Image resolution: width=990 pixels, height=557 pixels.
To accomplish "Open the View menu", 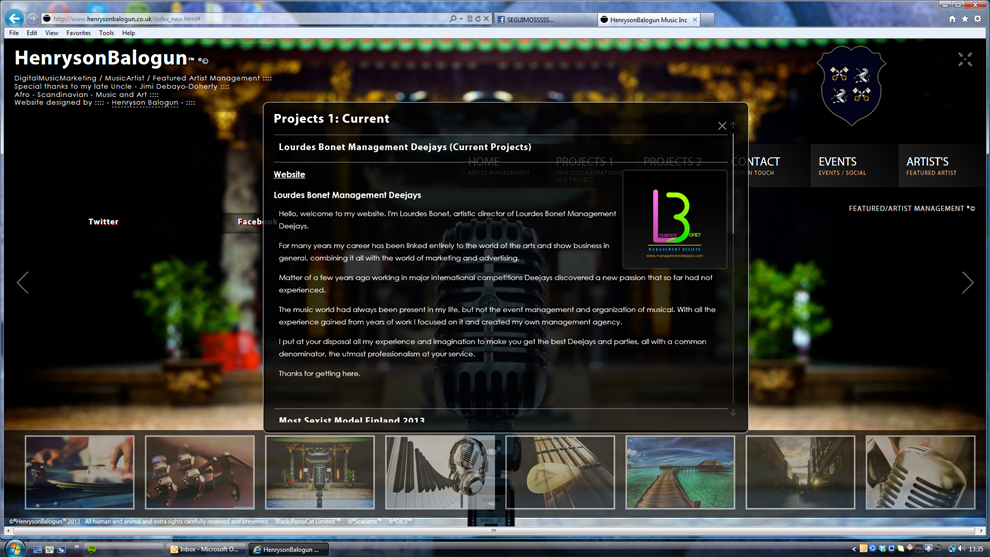I will click(x=52, y=33).
